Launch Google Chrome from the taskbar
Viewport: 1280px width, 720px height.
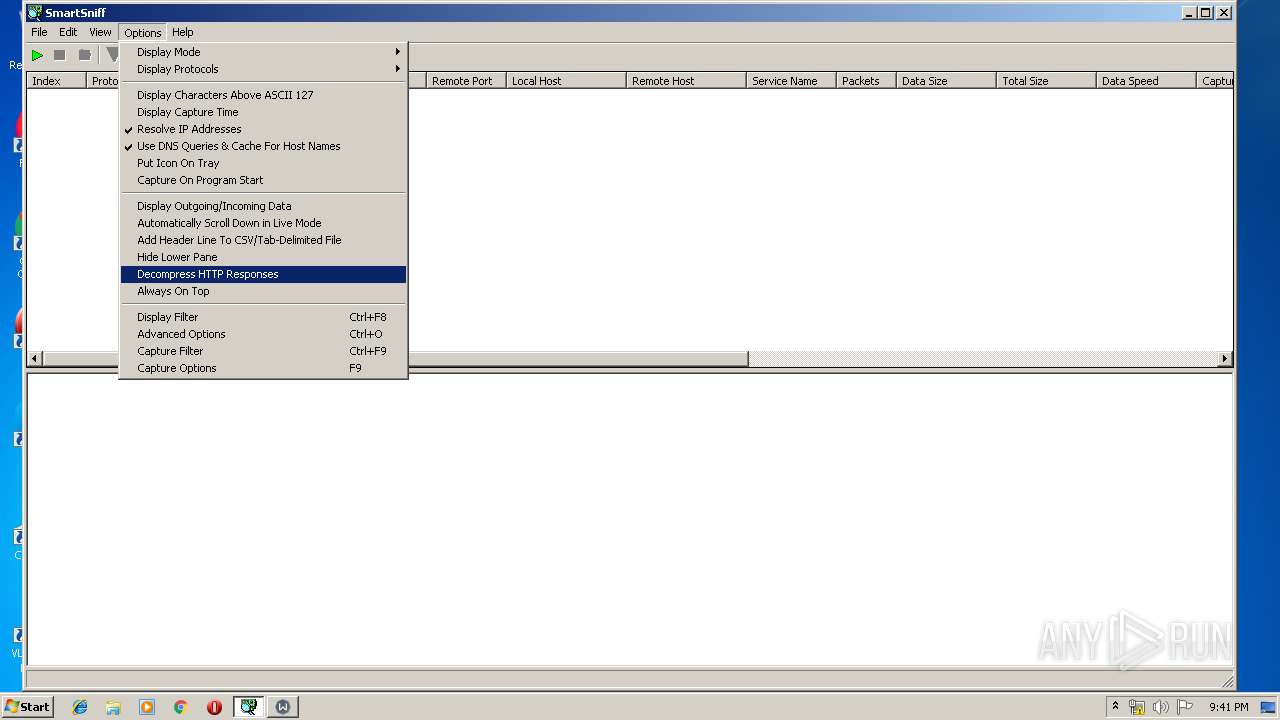tap(181, 707)
